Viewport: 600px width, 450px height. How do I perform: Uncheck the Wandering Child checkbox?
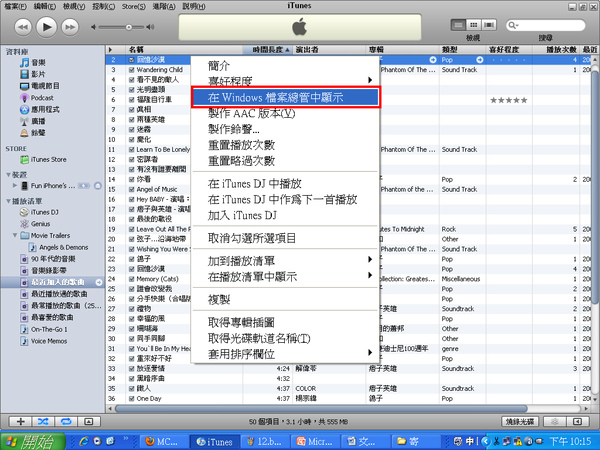(131, 70)
